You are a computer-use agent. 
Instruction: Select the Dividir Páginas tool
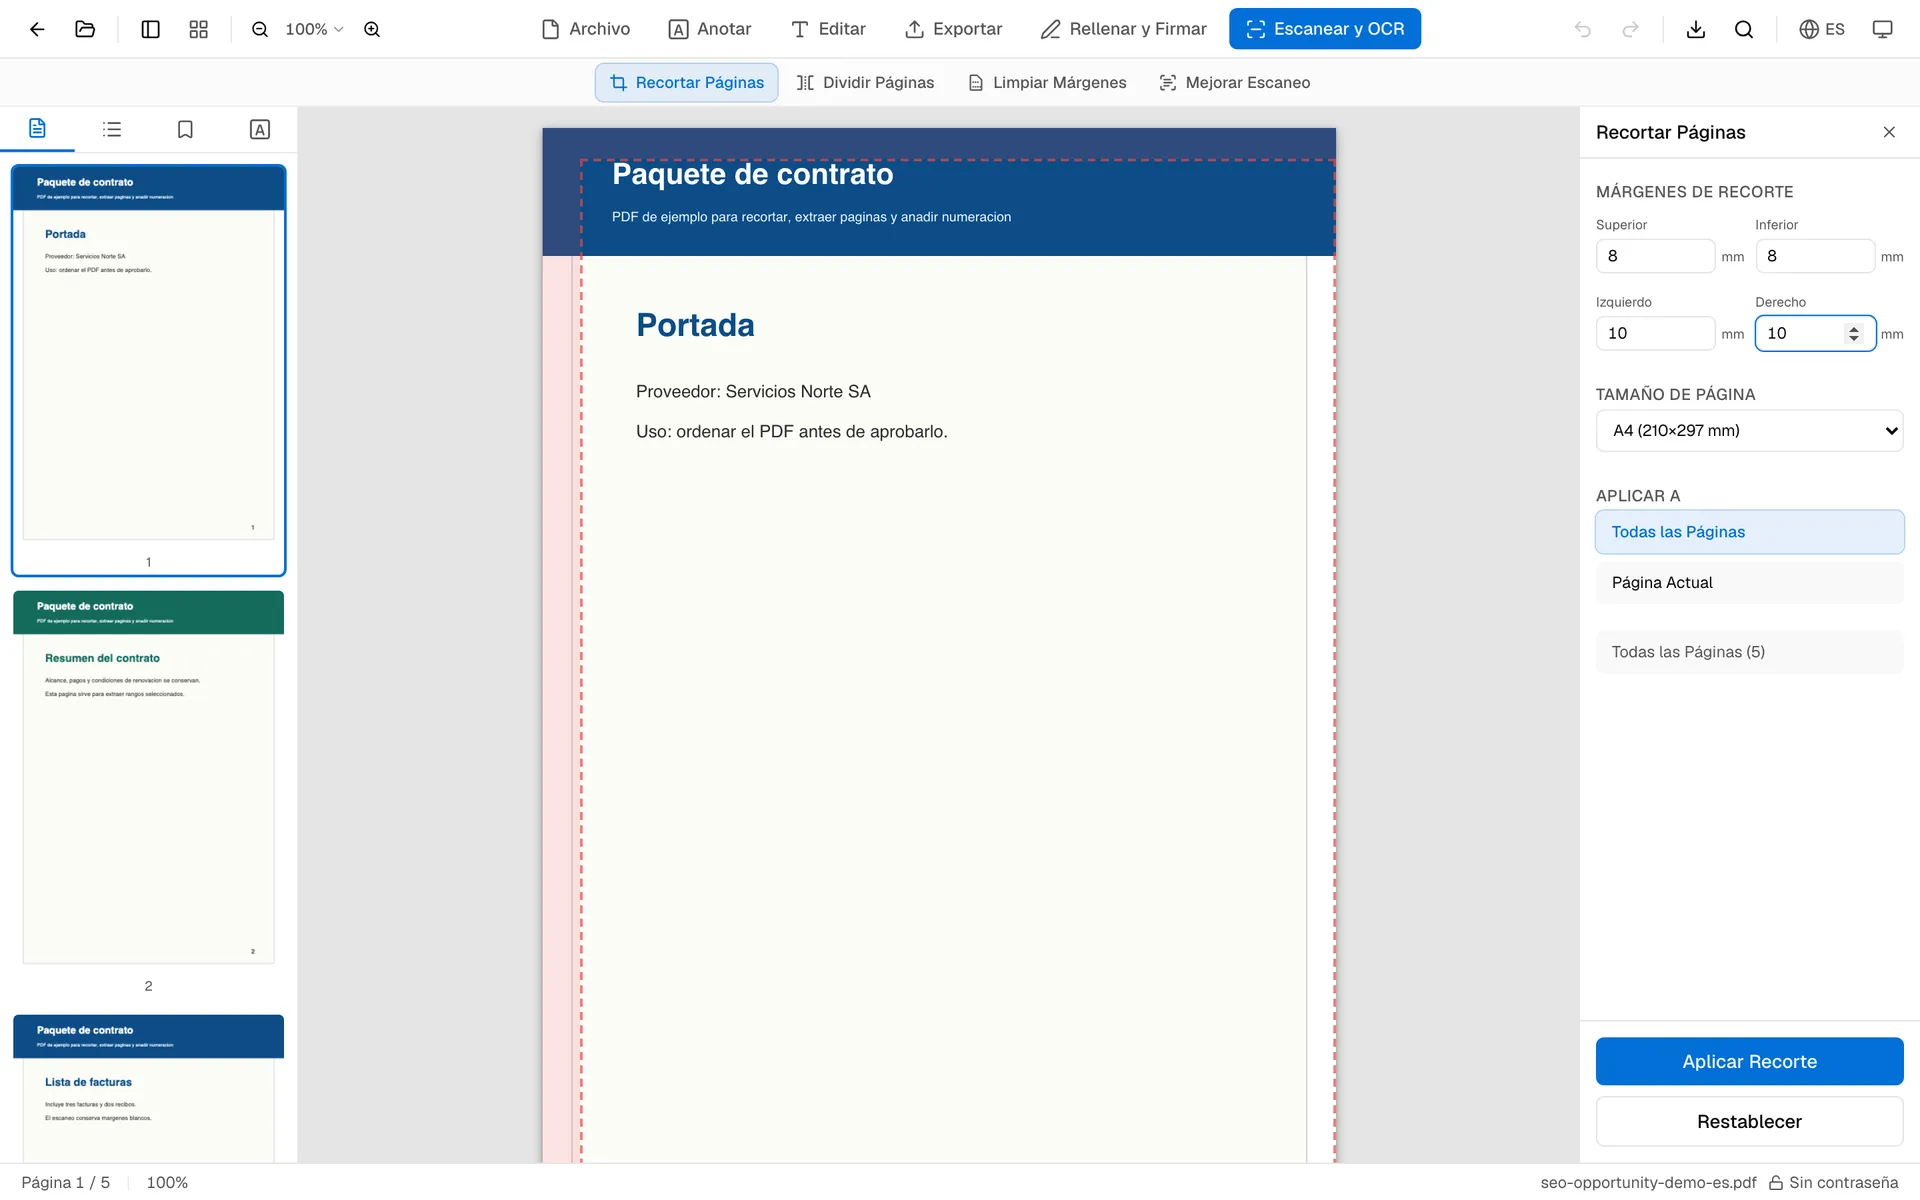point(865,83)
